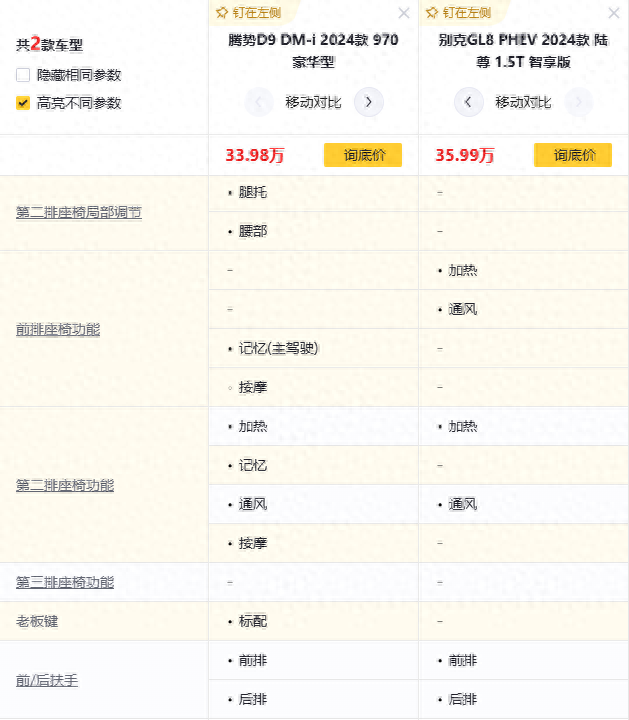Remove 别克GL8 PHEV from comparison
The width and height of the screenshot is (629, 720).
613,13
